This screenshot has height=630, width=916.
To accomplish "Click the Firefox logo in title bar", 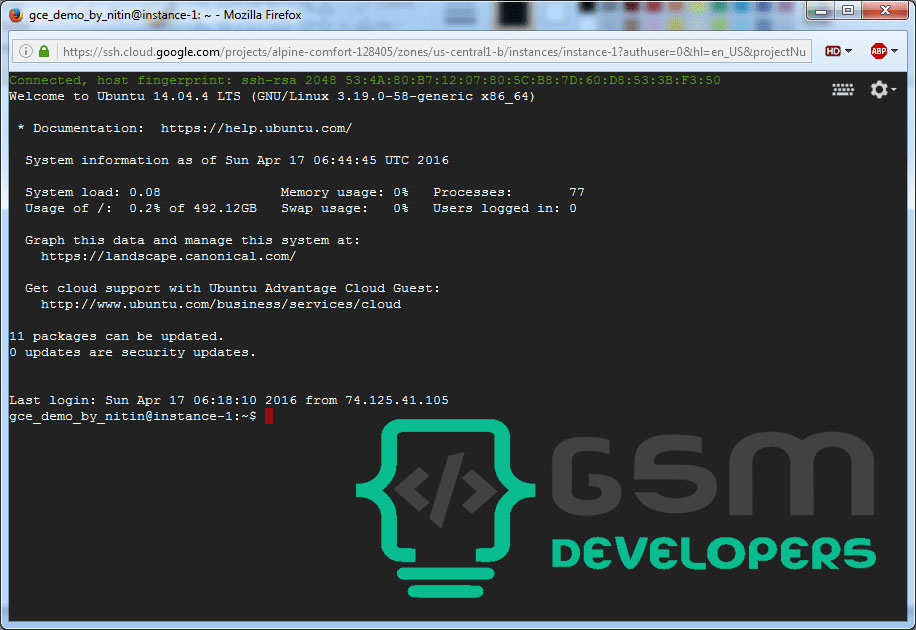I will 16,15.
